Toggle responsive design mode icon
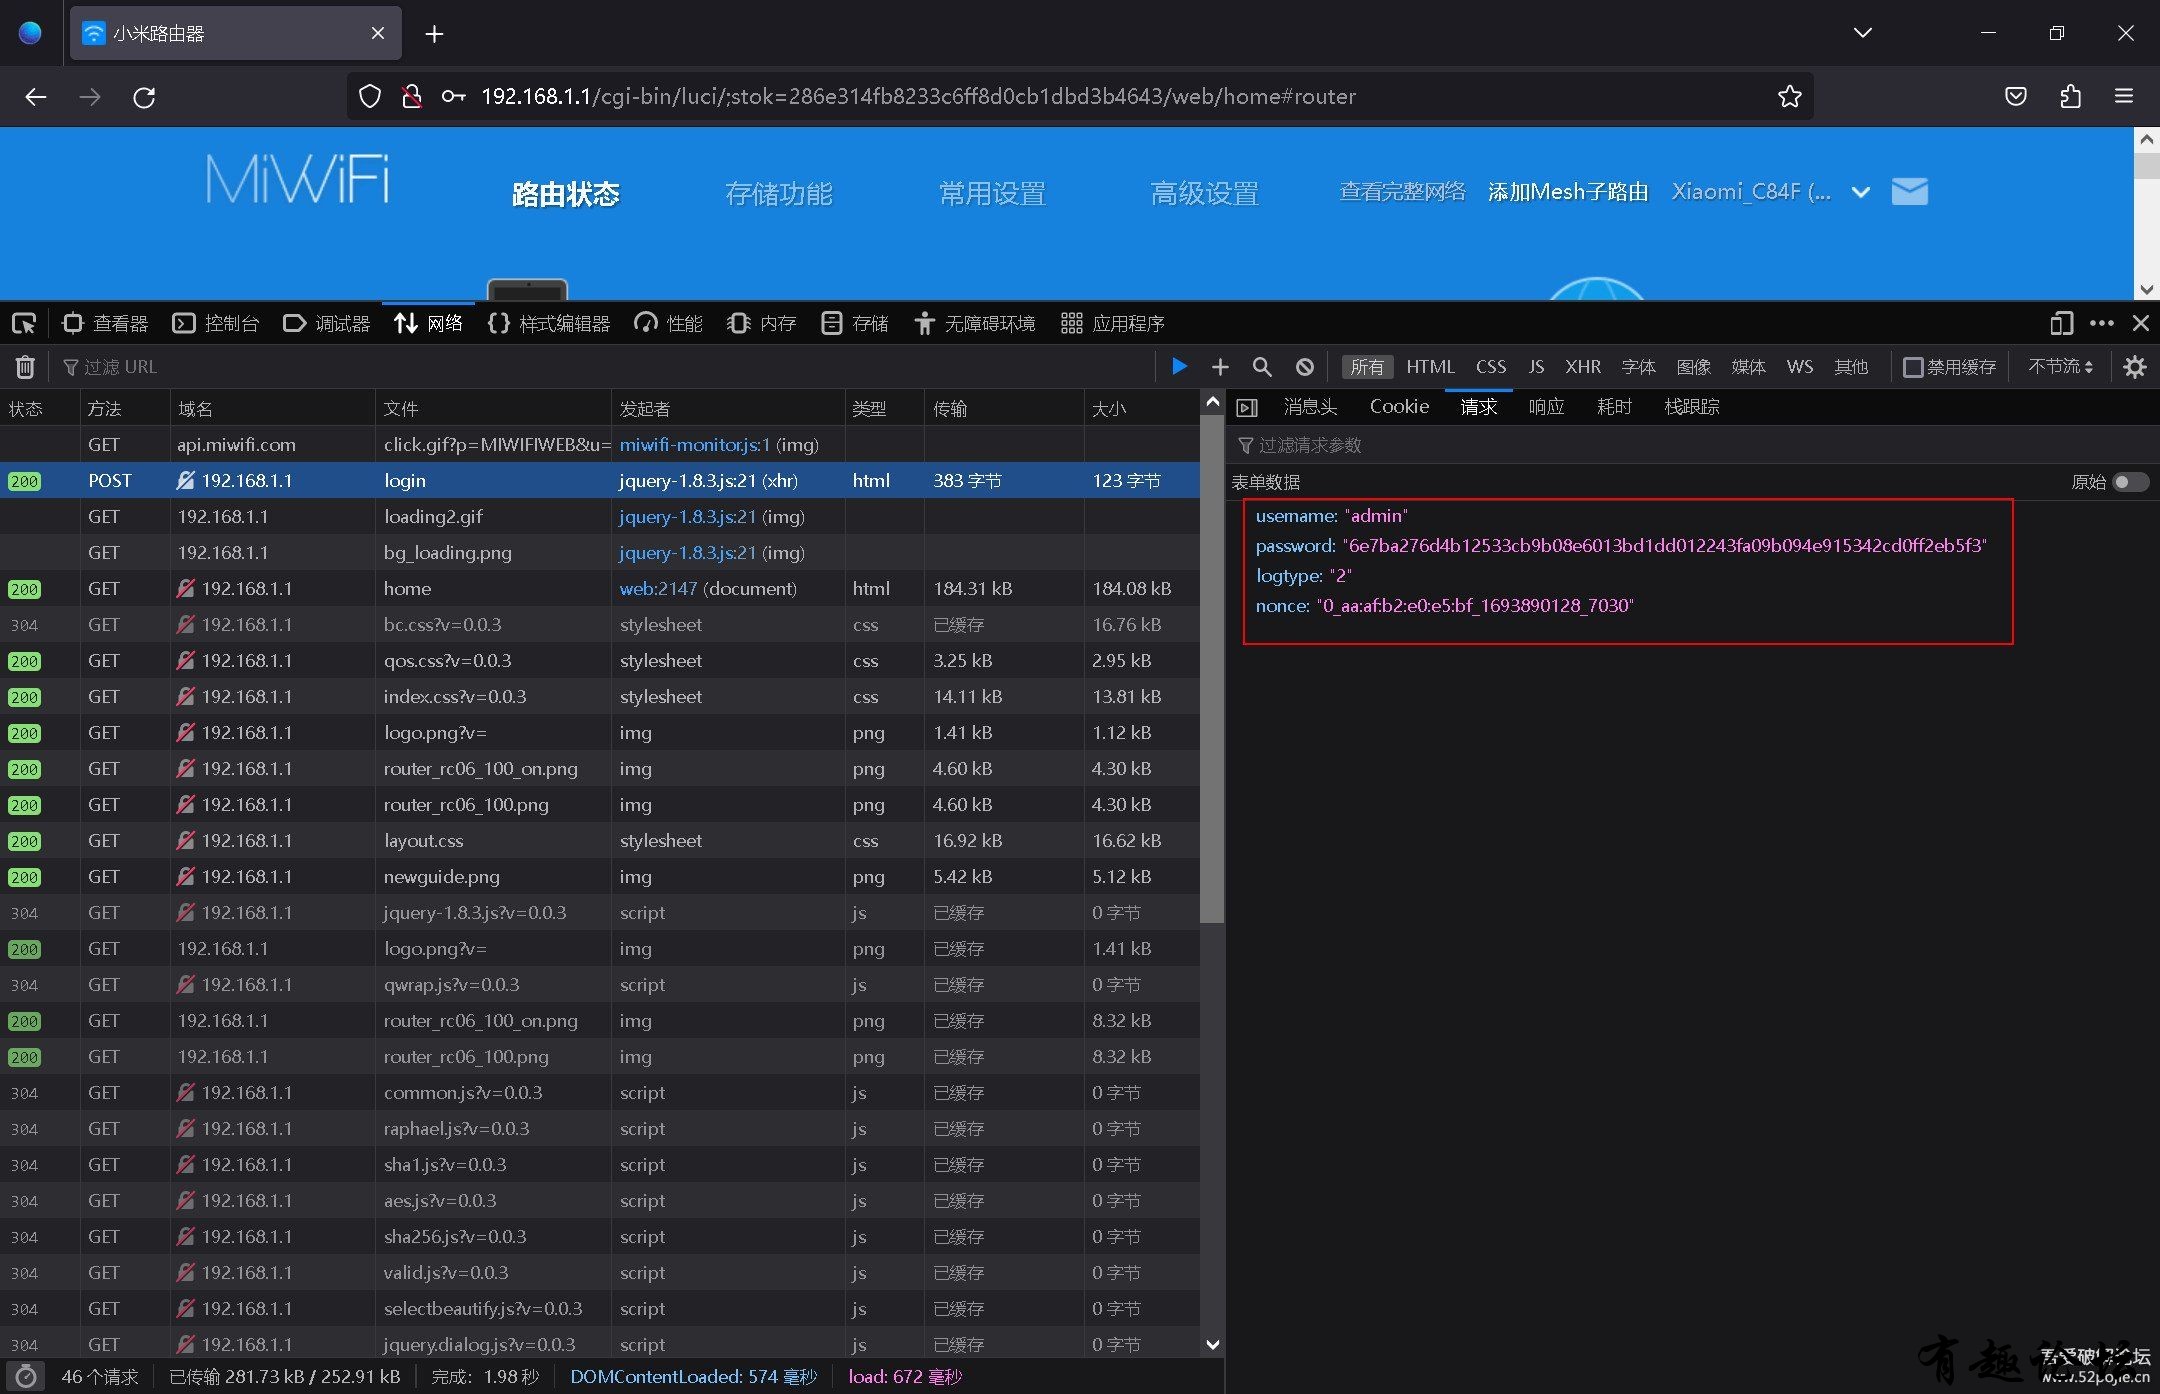Screen dimensions: 2160x1394 click(x=2061, y=323)
